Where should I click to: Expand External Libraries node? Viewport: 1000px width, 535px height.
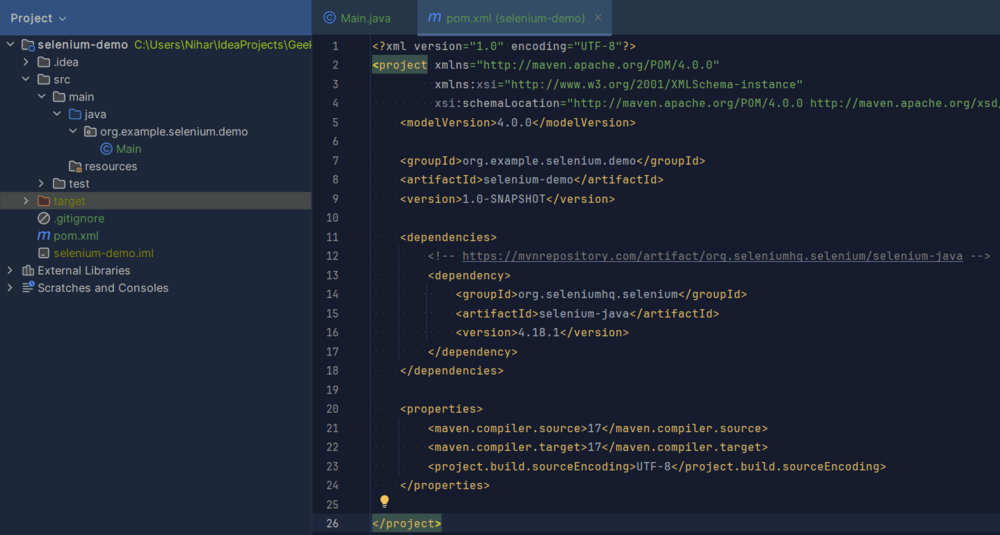coord(10,270)
